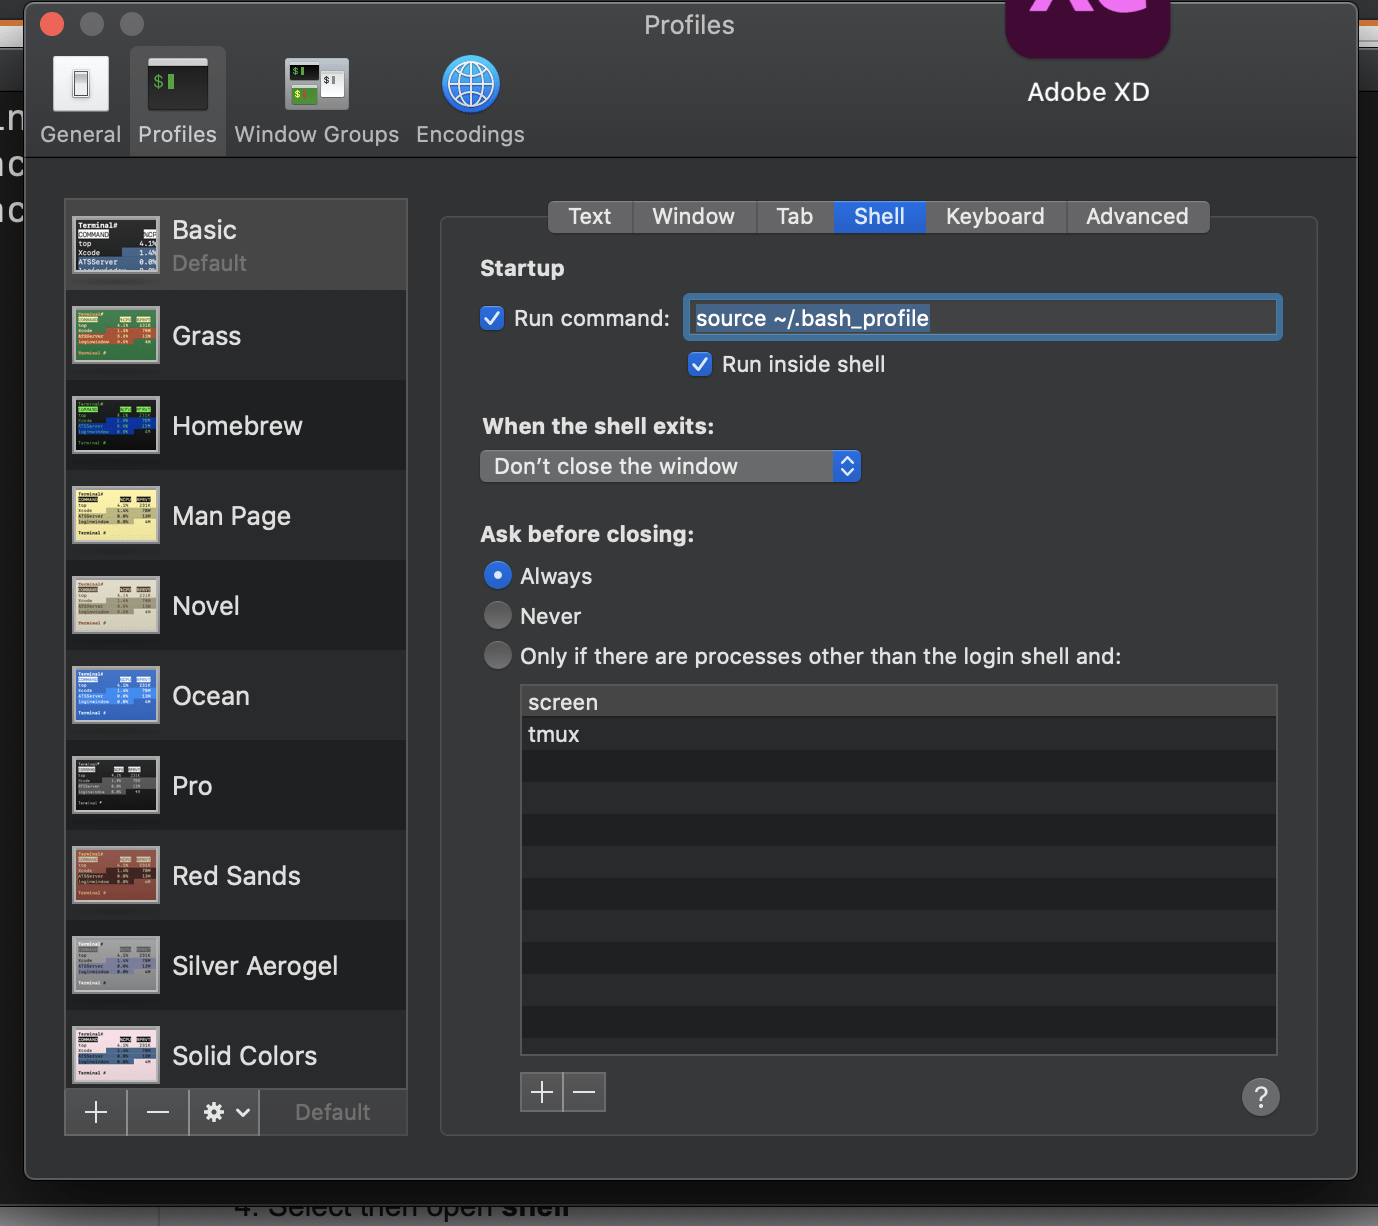Select the Ocean profile thumbnail
Viewport: 1378px width, 1226px height.
click(116, 695)
